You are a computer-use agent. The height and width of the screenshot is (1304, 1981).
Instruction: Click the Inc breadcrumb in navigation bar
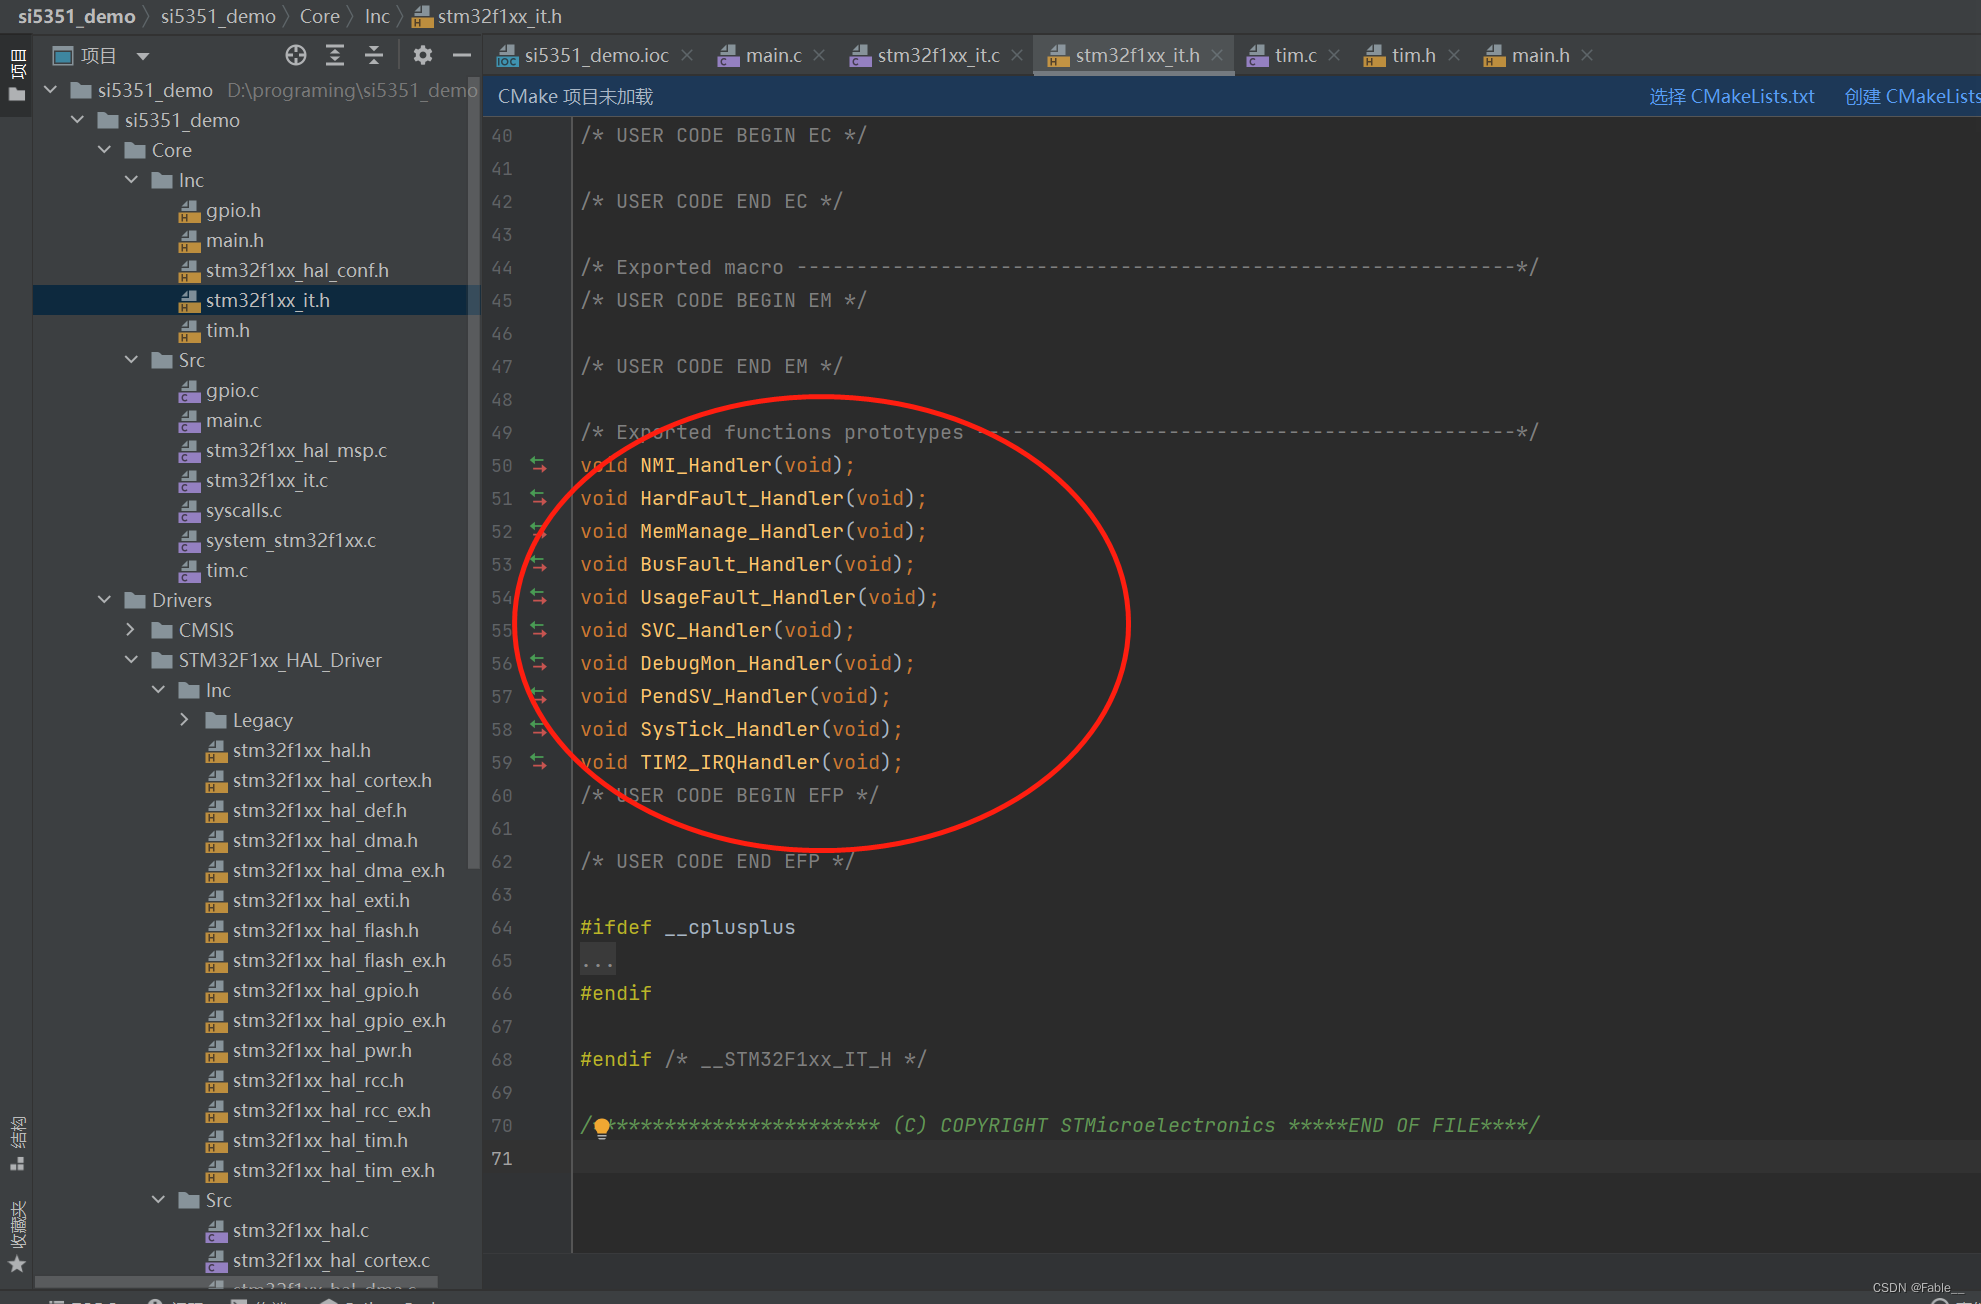[x=377, y=16]
